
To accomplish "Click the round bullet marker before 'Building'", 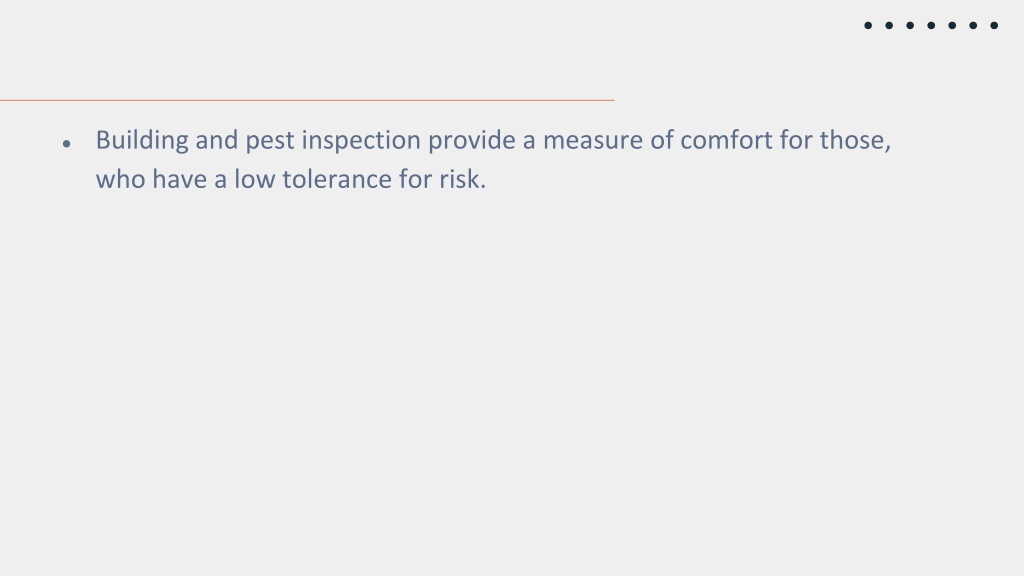I will point(67,144).
